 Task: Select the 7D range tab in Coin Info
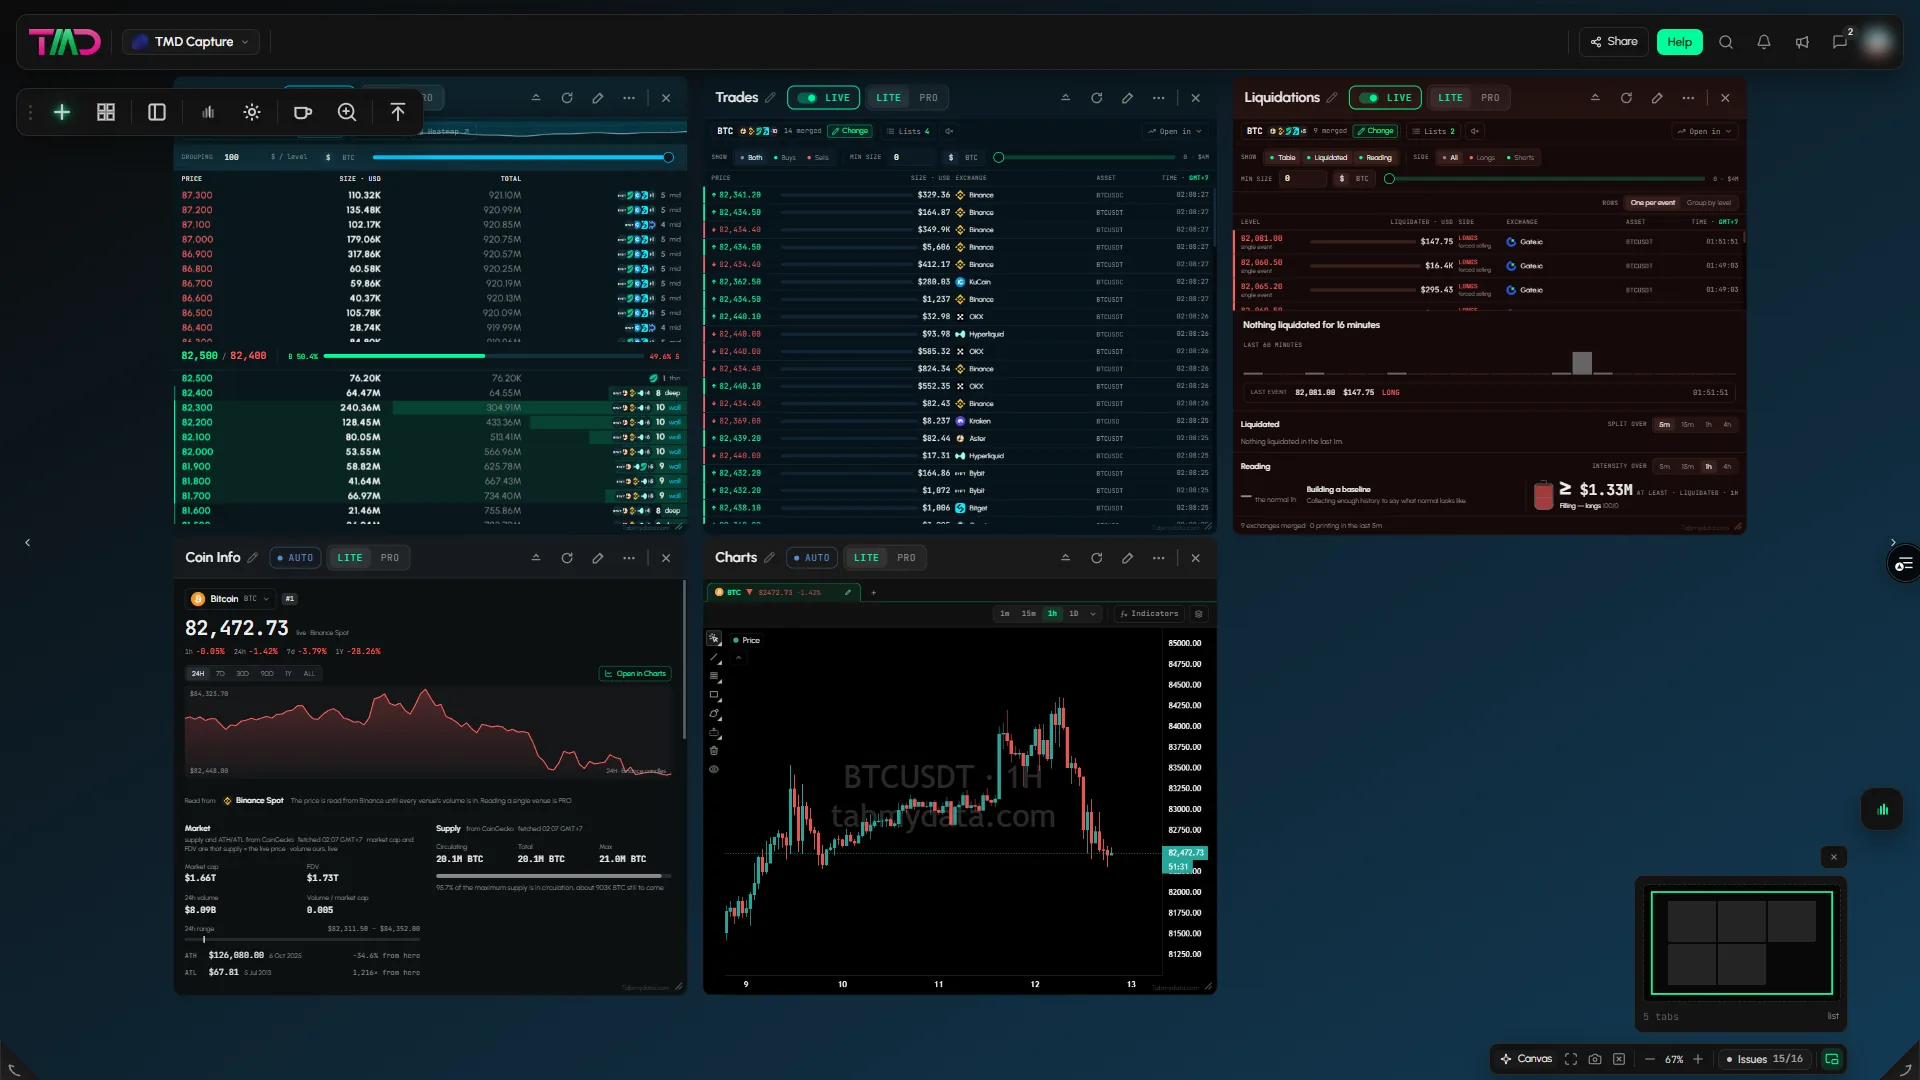tap(220, 674)
